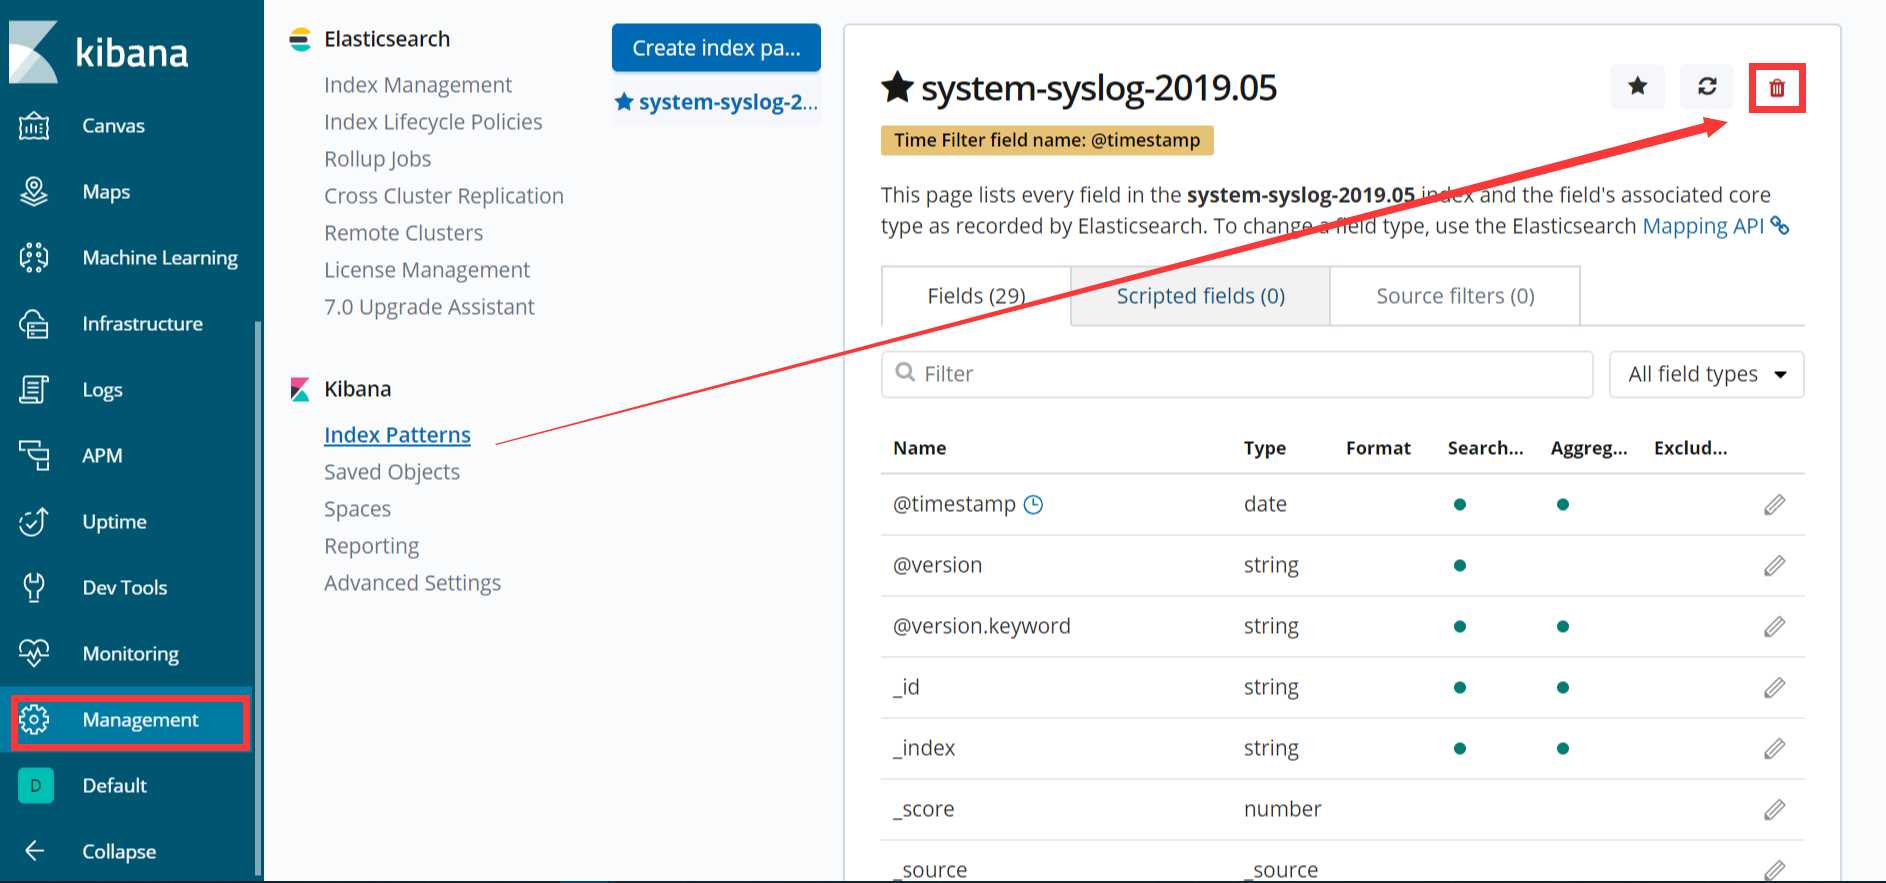Image resolution: width=1886 pixels, height=883 pixels.
Task: Open Index Lifecycle Policies
Action: point(433,122)
